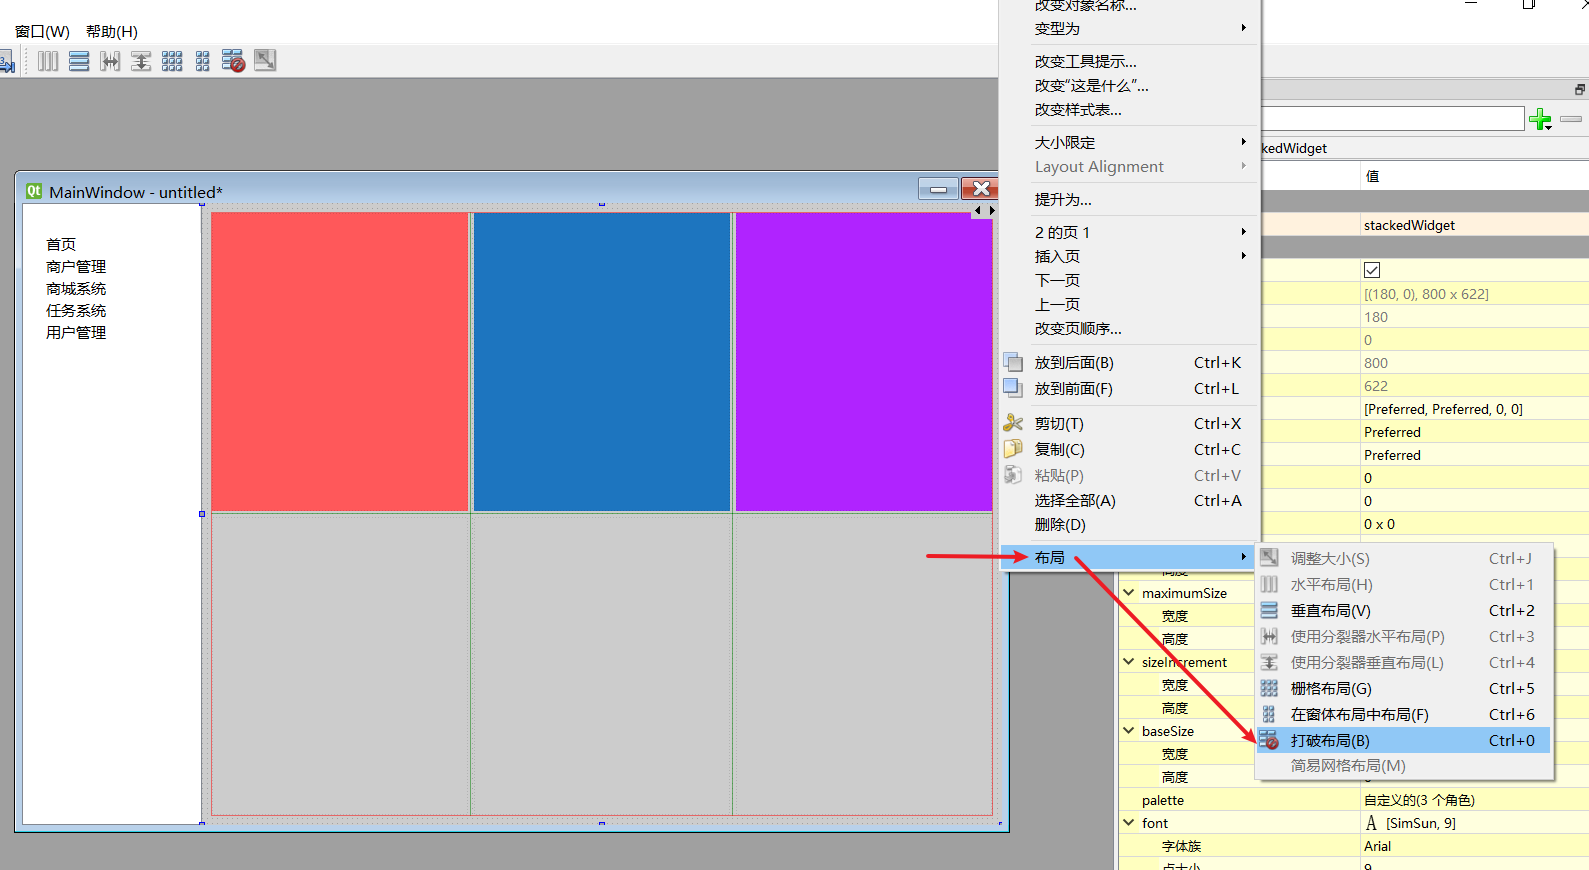
Task: Collapse the maximumSize property group
Action: click(x=1129, y=593)
